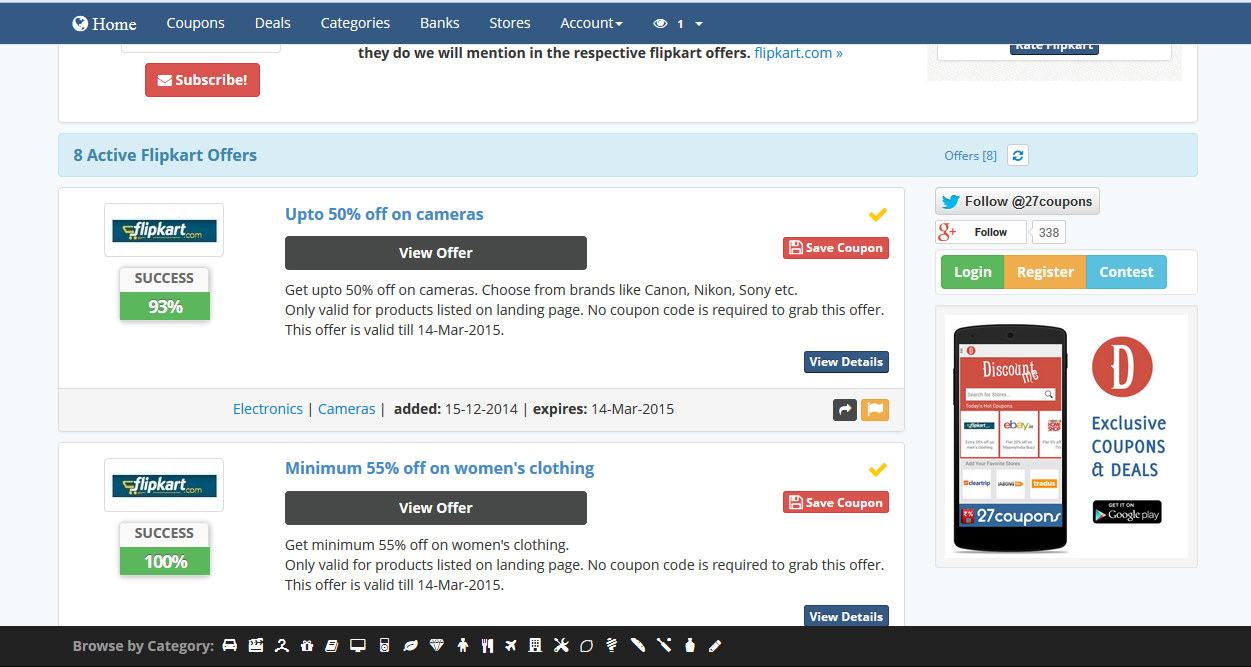Image resolution: width=1251 pixels, height=667 pixels.
Task: Share the cameras offer via arrow icon
Action: tap(845, 409)
